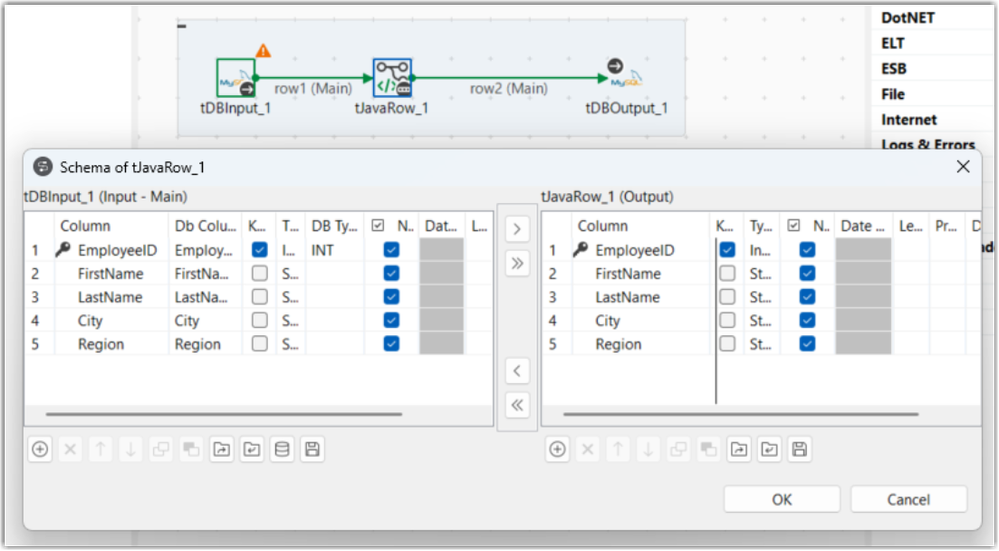The width and height of the screenshot is (999, 551).
Task: Select the tJavaRow_1 component icon
Action: pyautogui.click(x=392, y=78)
